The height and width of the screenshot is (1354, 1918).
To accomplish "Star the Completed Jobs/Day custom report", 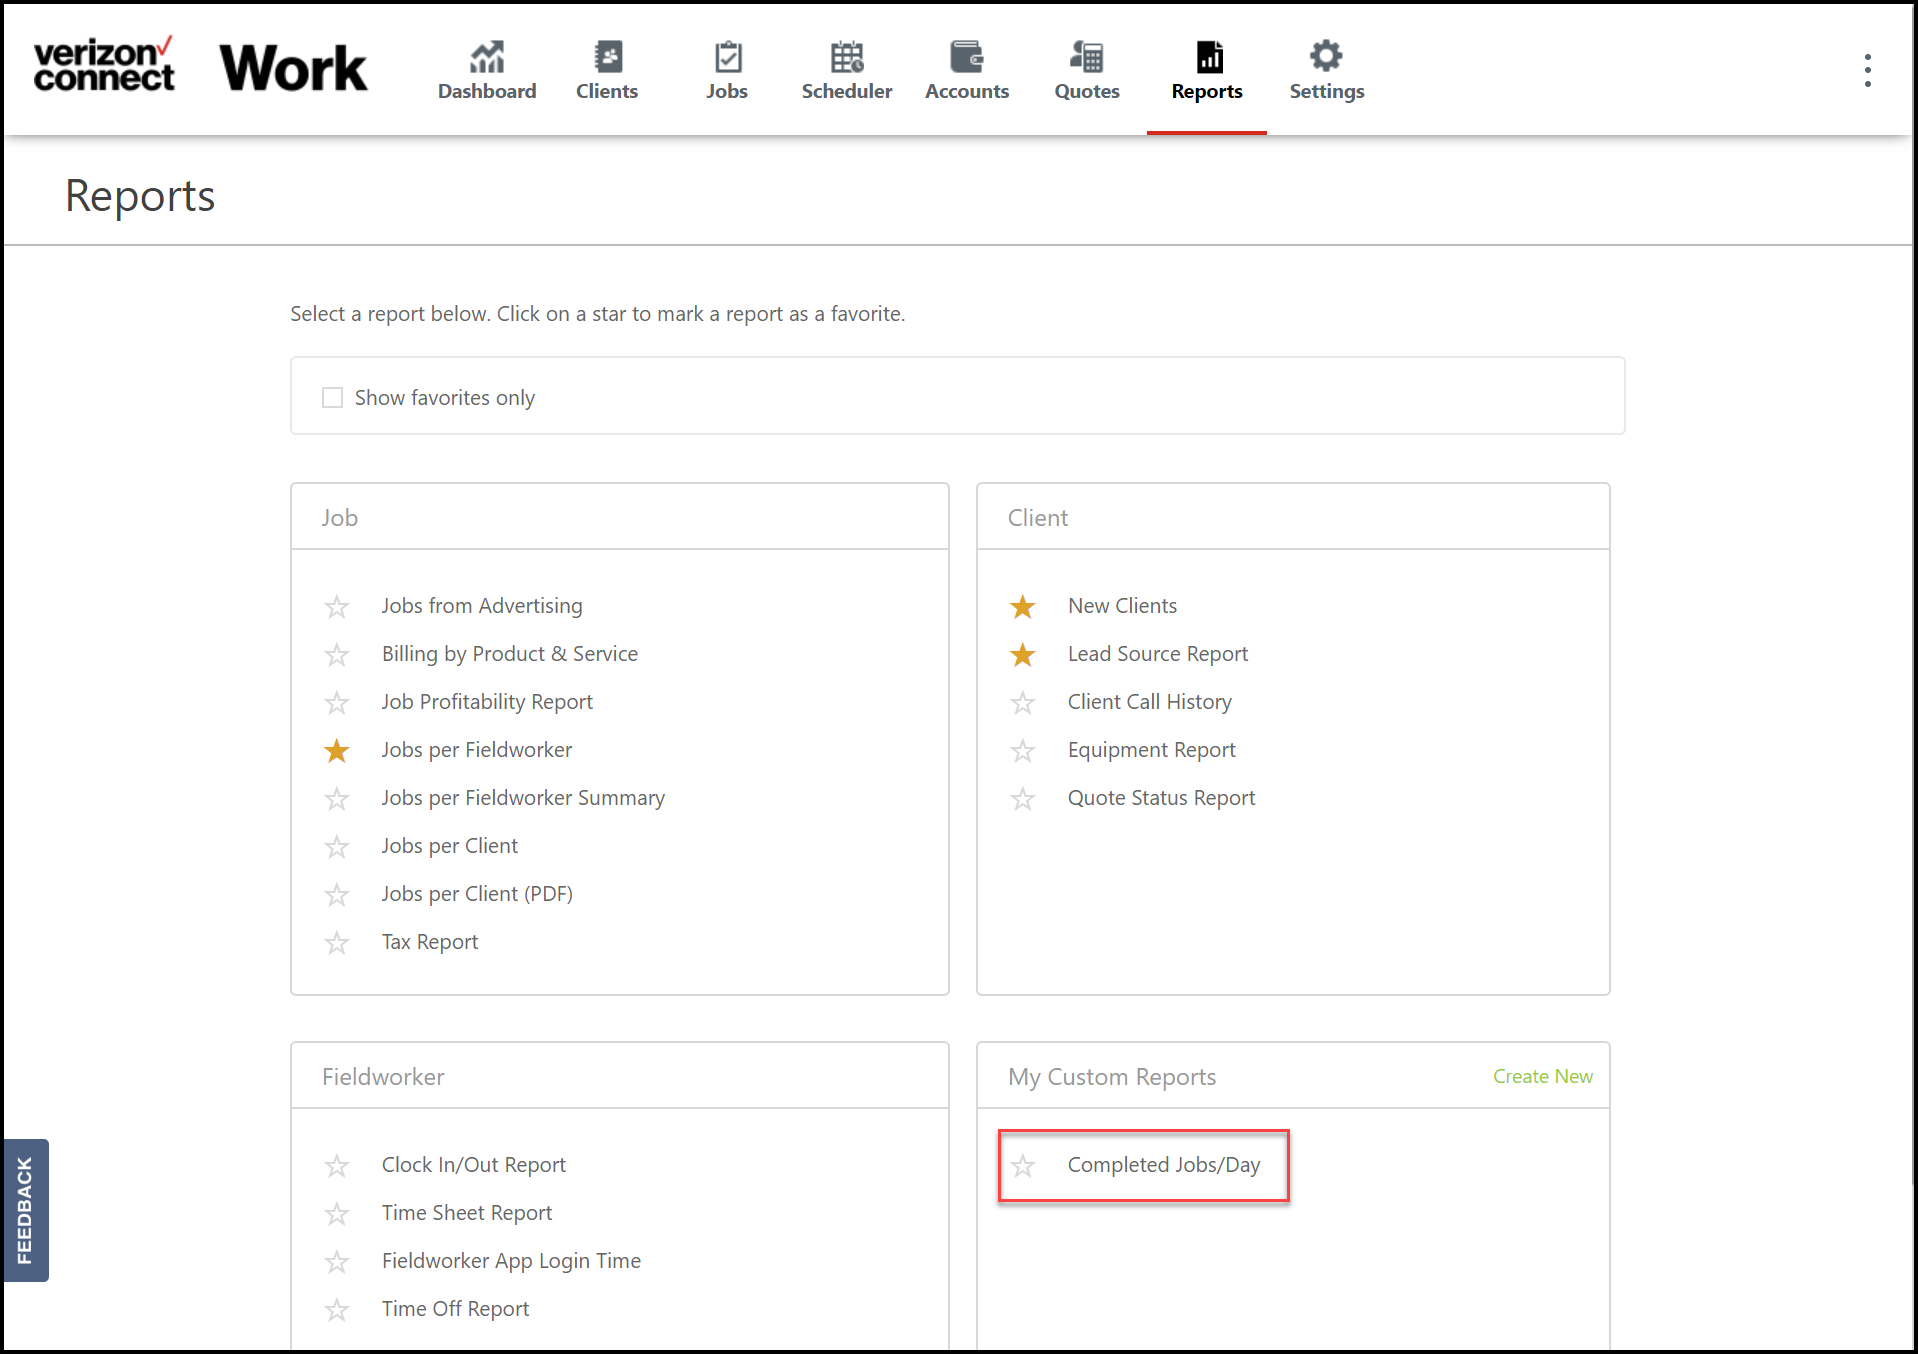I will [x=1023, y=1166].
